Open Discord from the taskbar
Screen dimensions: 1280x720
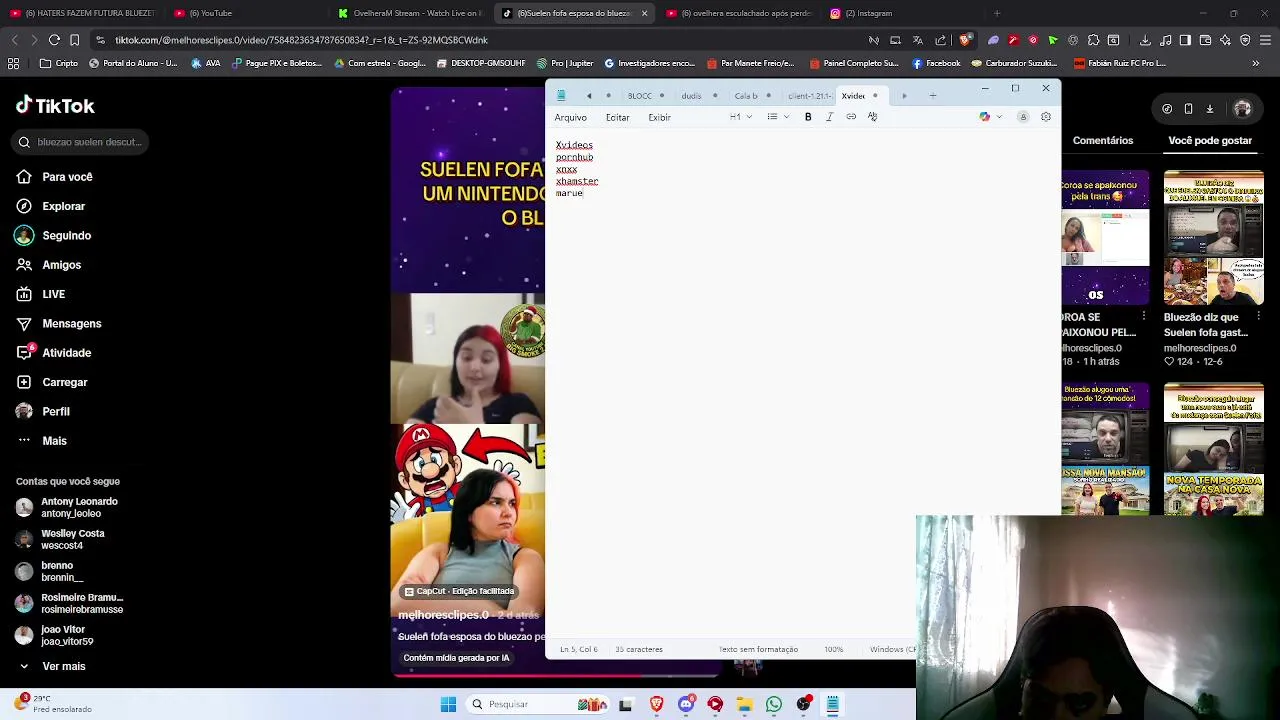click(x=685, y=704)
